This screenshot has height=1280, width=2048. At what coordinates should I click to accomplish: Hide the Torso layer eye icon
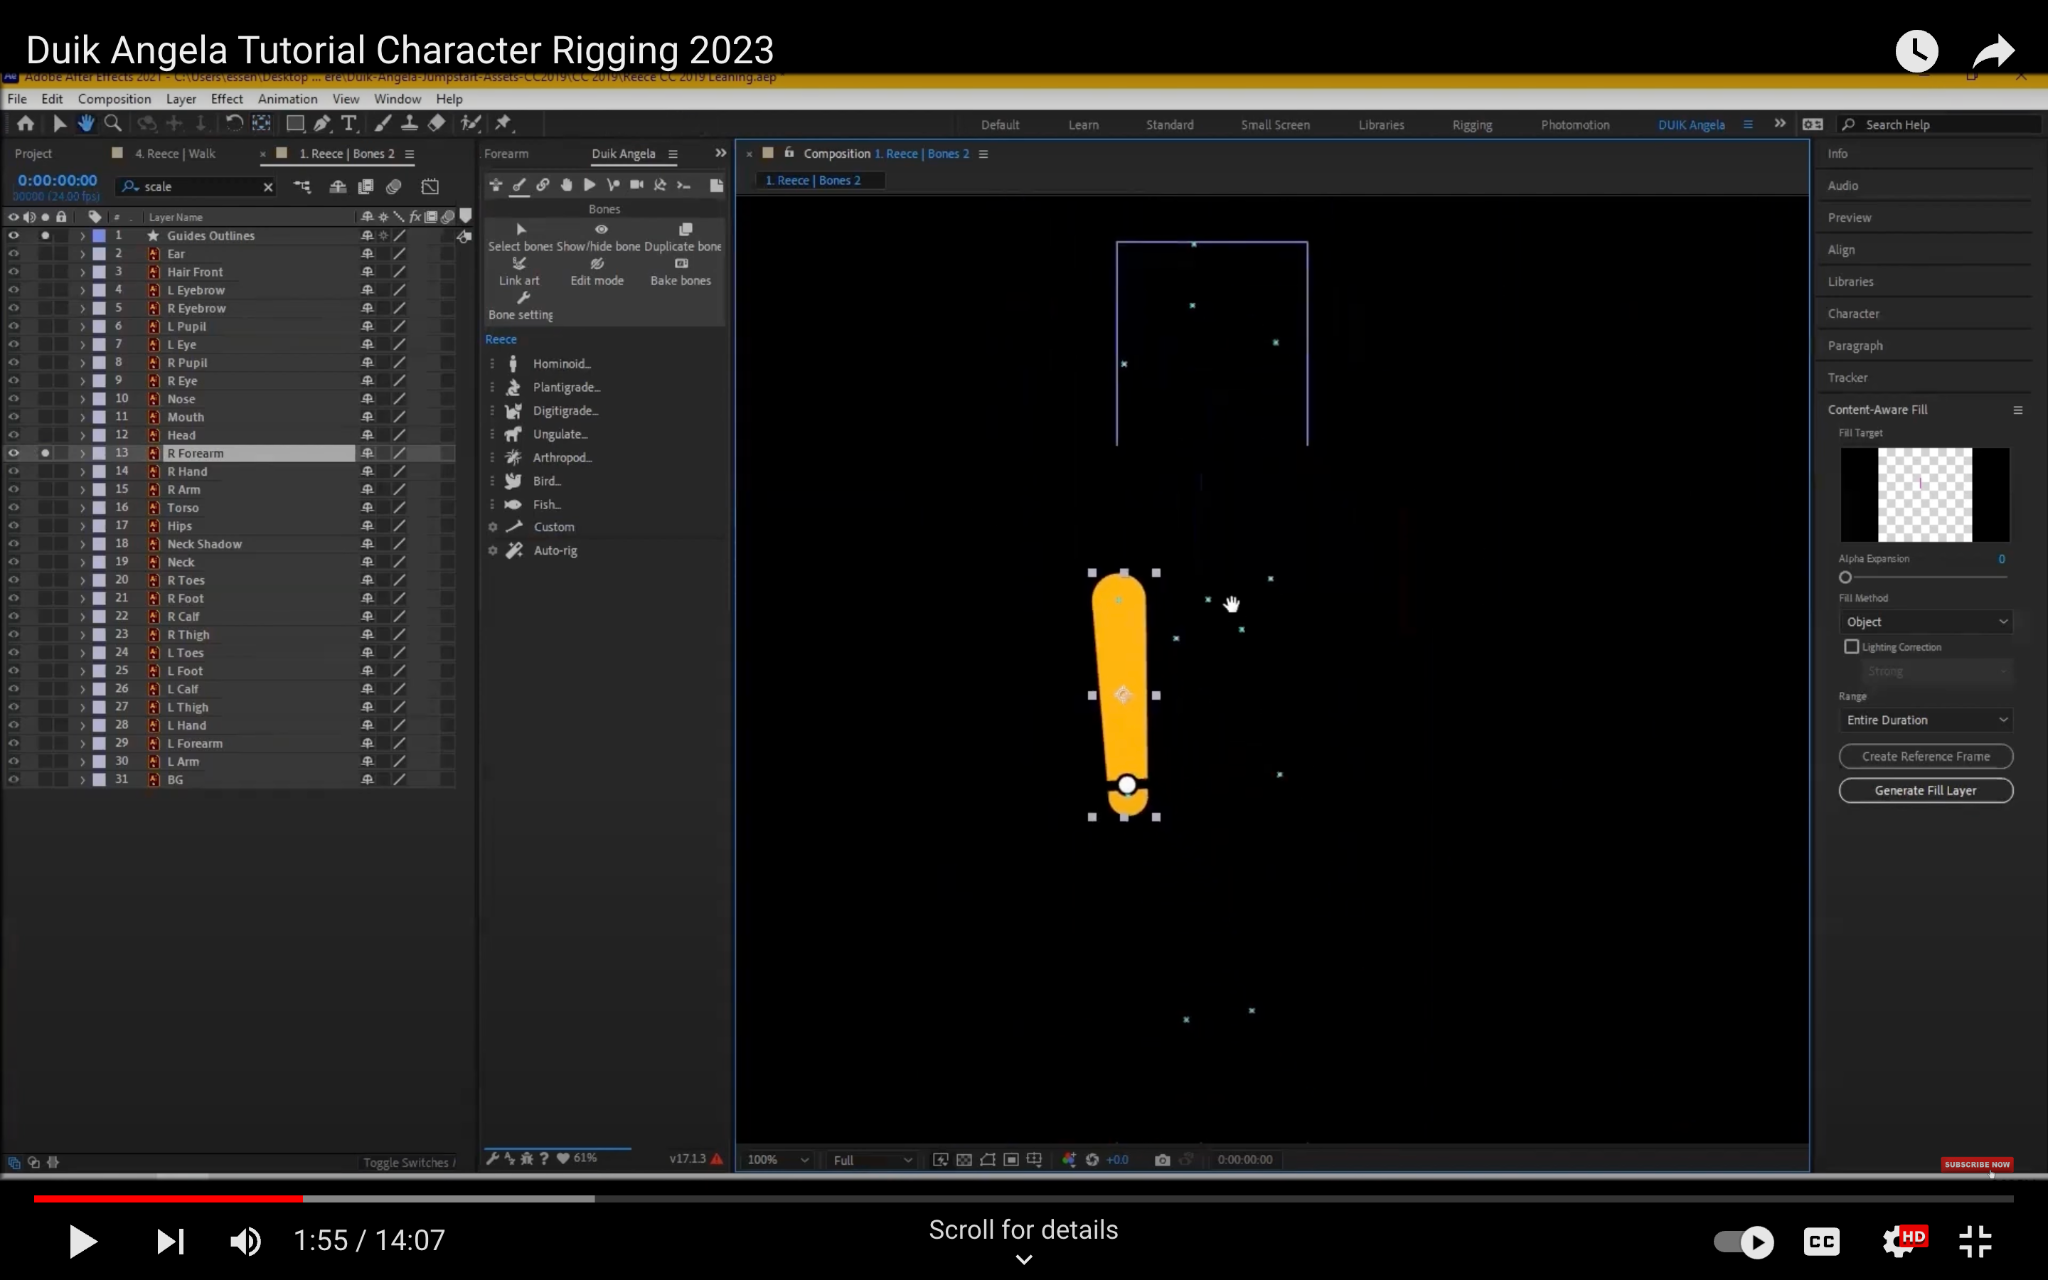tap(14, 508)
